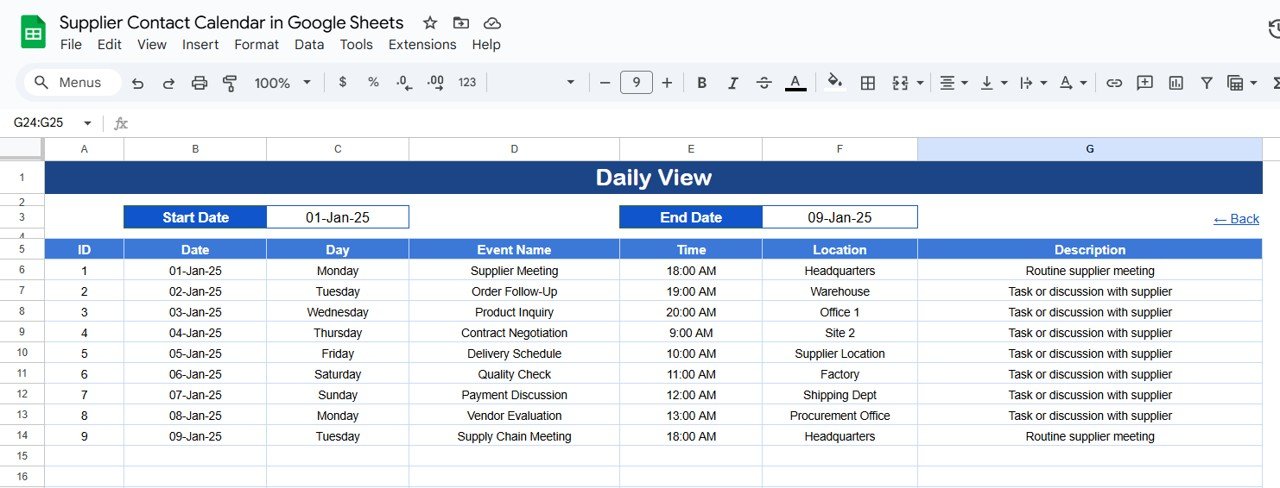The image size is (1280, 488).
Task: Open the 100% zoom dropdown
Action: click(282, 83)
